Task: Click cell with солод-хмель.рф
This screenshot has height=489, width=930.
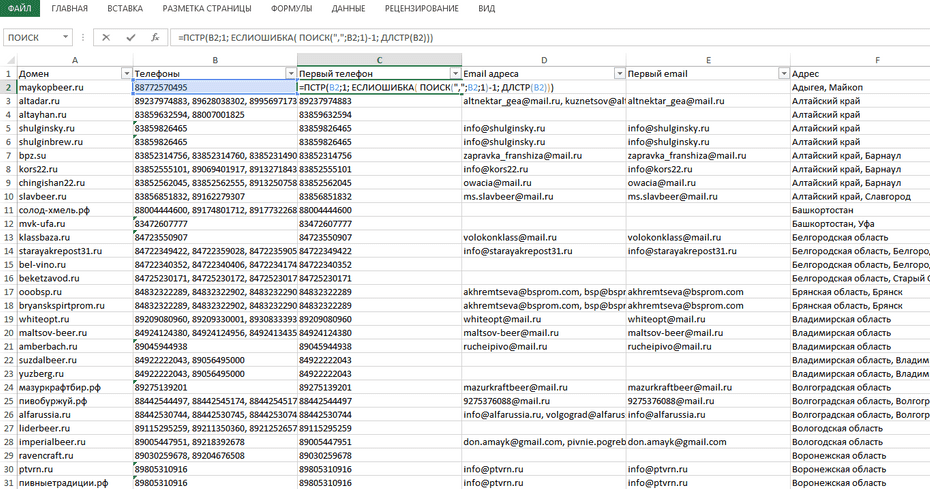Action: coord(75,210)
